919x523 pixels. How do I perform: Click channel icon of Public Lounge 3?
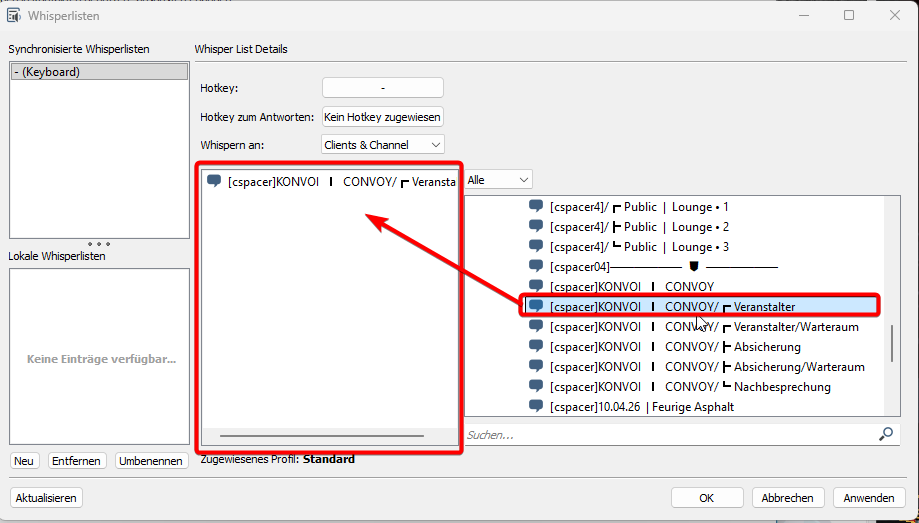coord(536,247)
